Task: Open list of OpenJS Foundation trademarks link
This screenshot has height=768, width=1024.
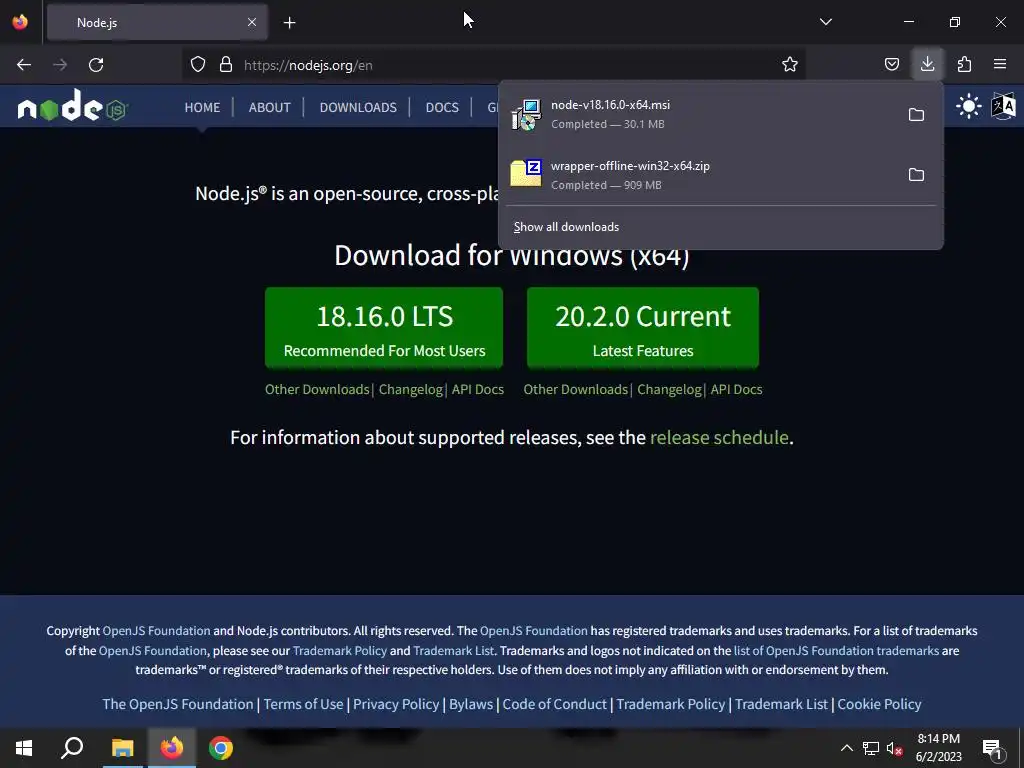Action: [x=836, y=650]
